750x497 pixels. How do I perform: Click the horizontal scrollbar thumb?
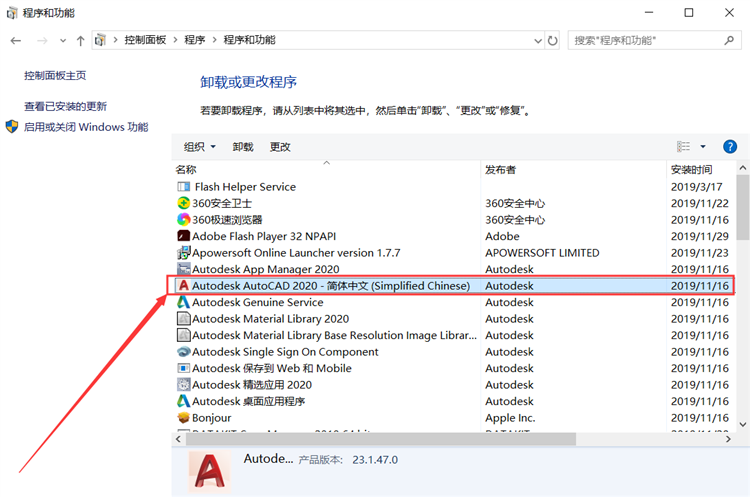[x=381, y=439]
